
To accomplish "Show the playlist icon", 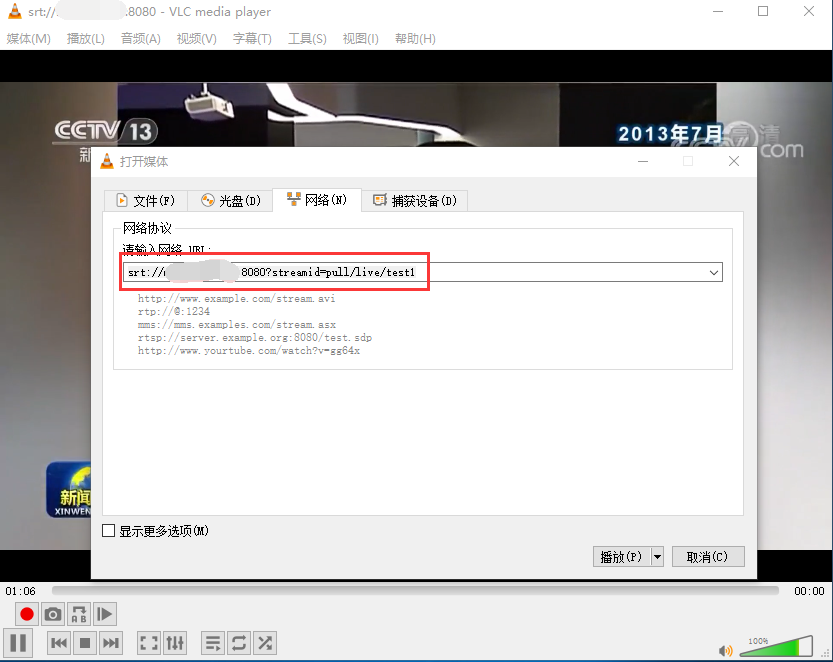I will (x=212, y=643).
